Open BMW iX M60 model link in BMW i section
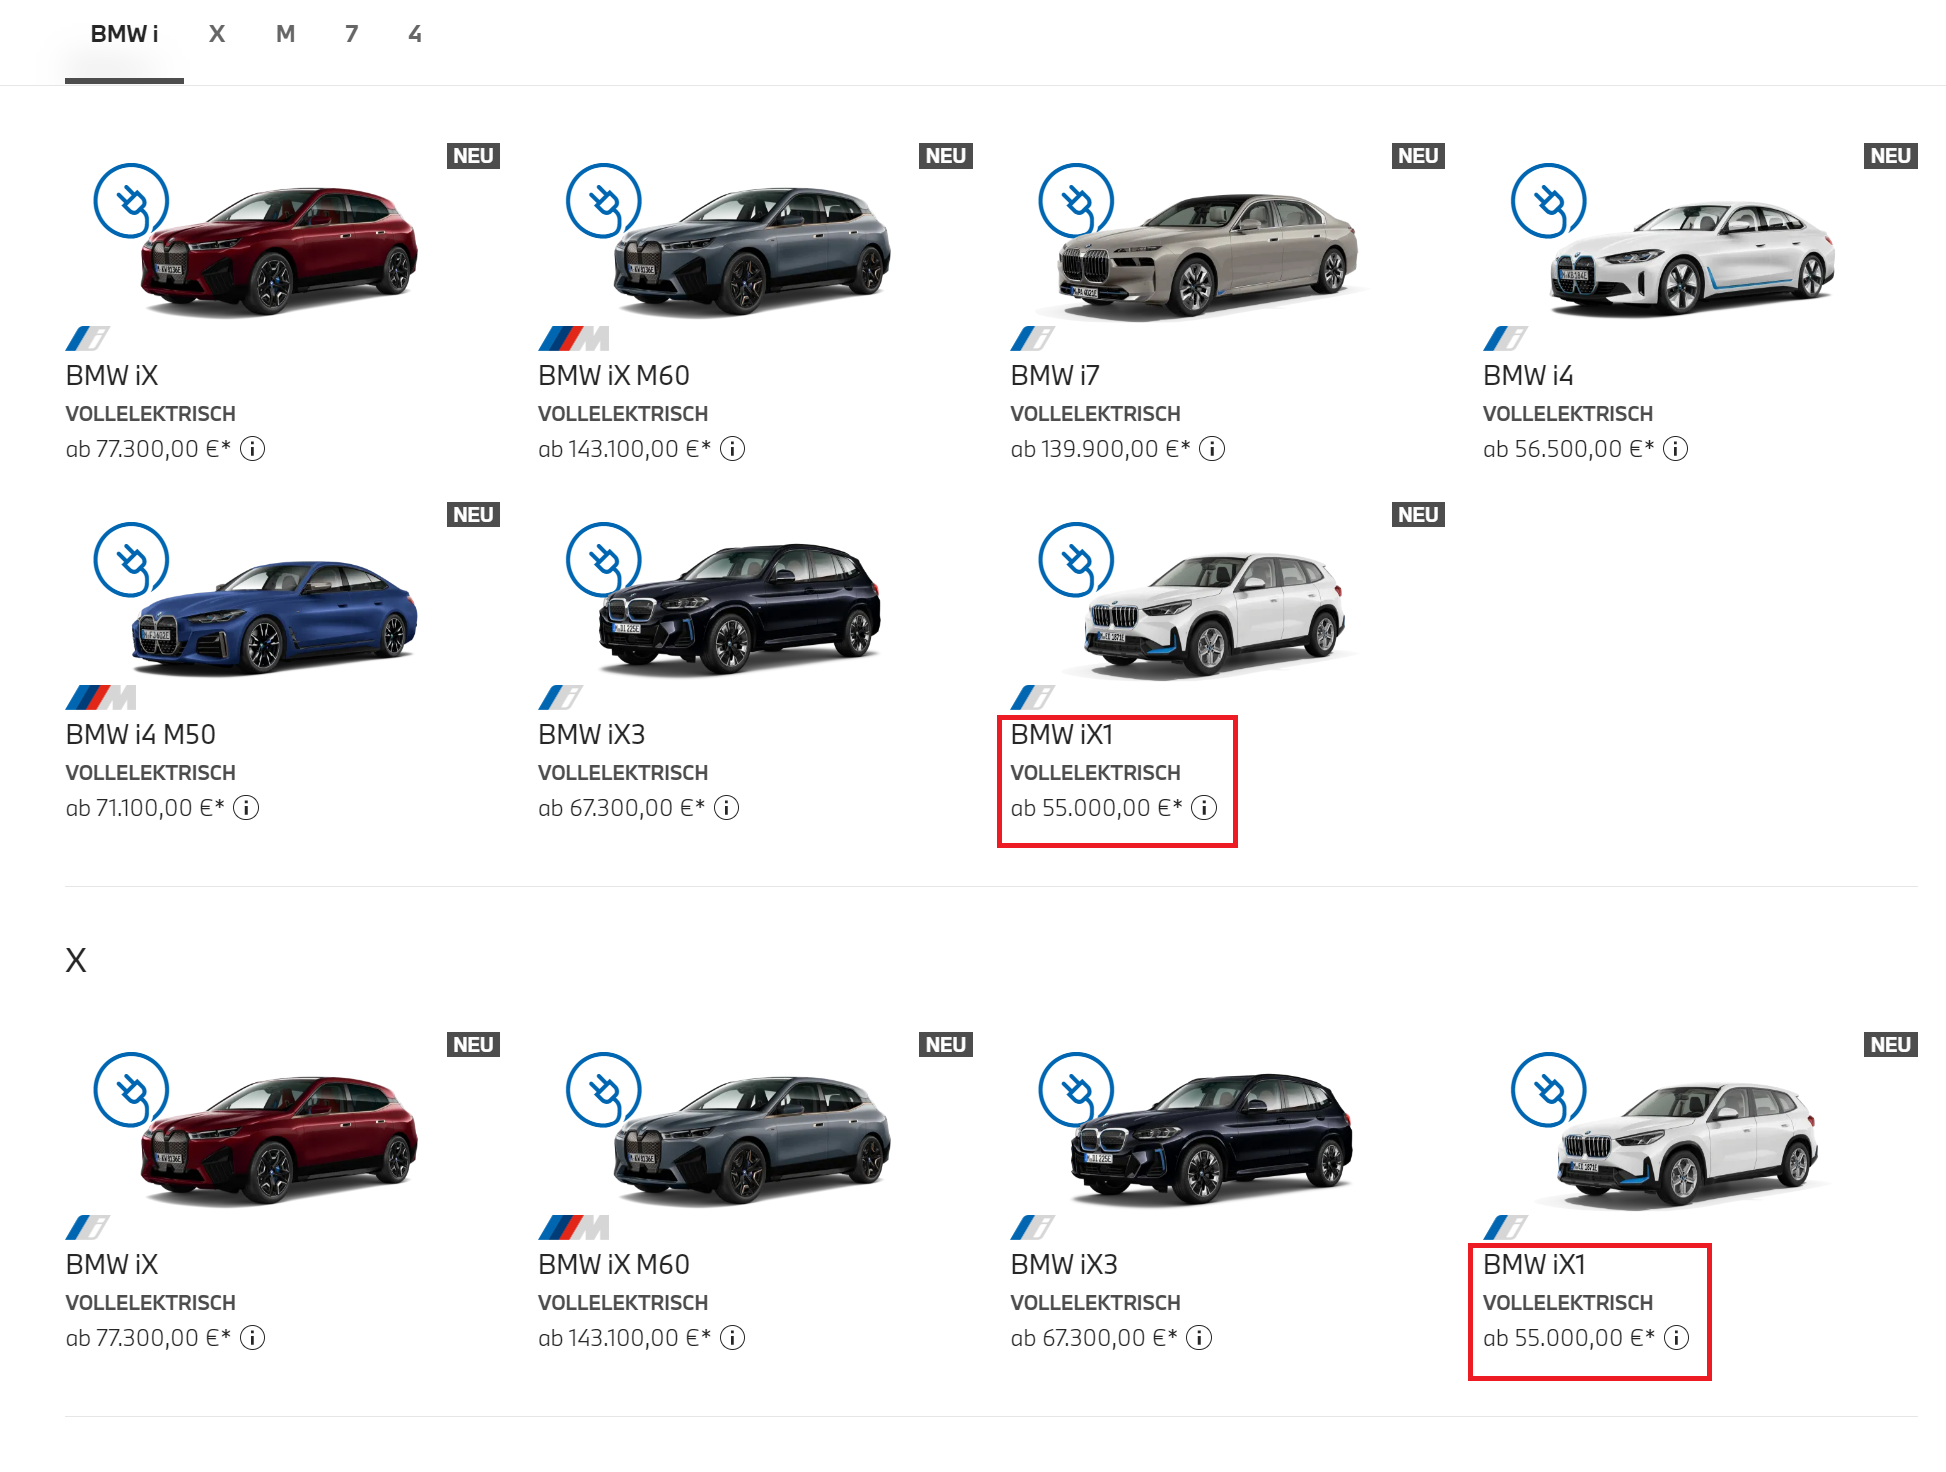Viewport: 1946px width, 1472px height. (x=613, y=376)
